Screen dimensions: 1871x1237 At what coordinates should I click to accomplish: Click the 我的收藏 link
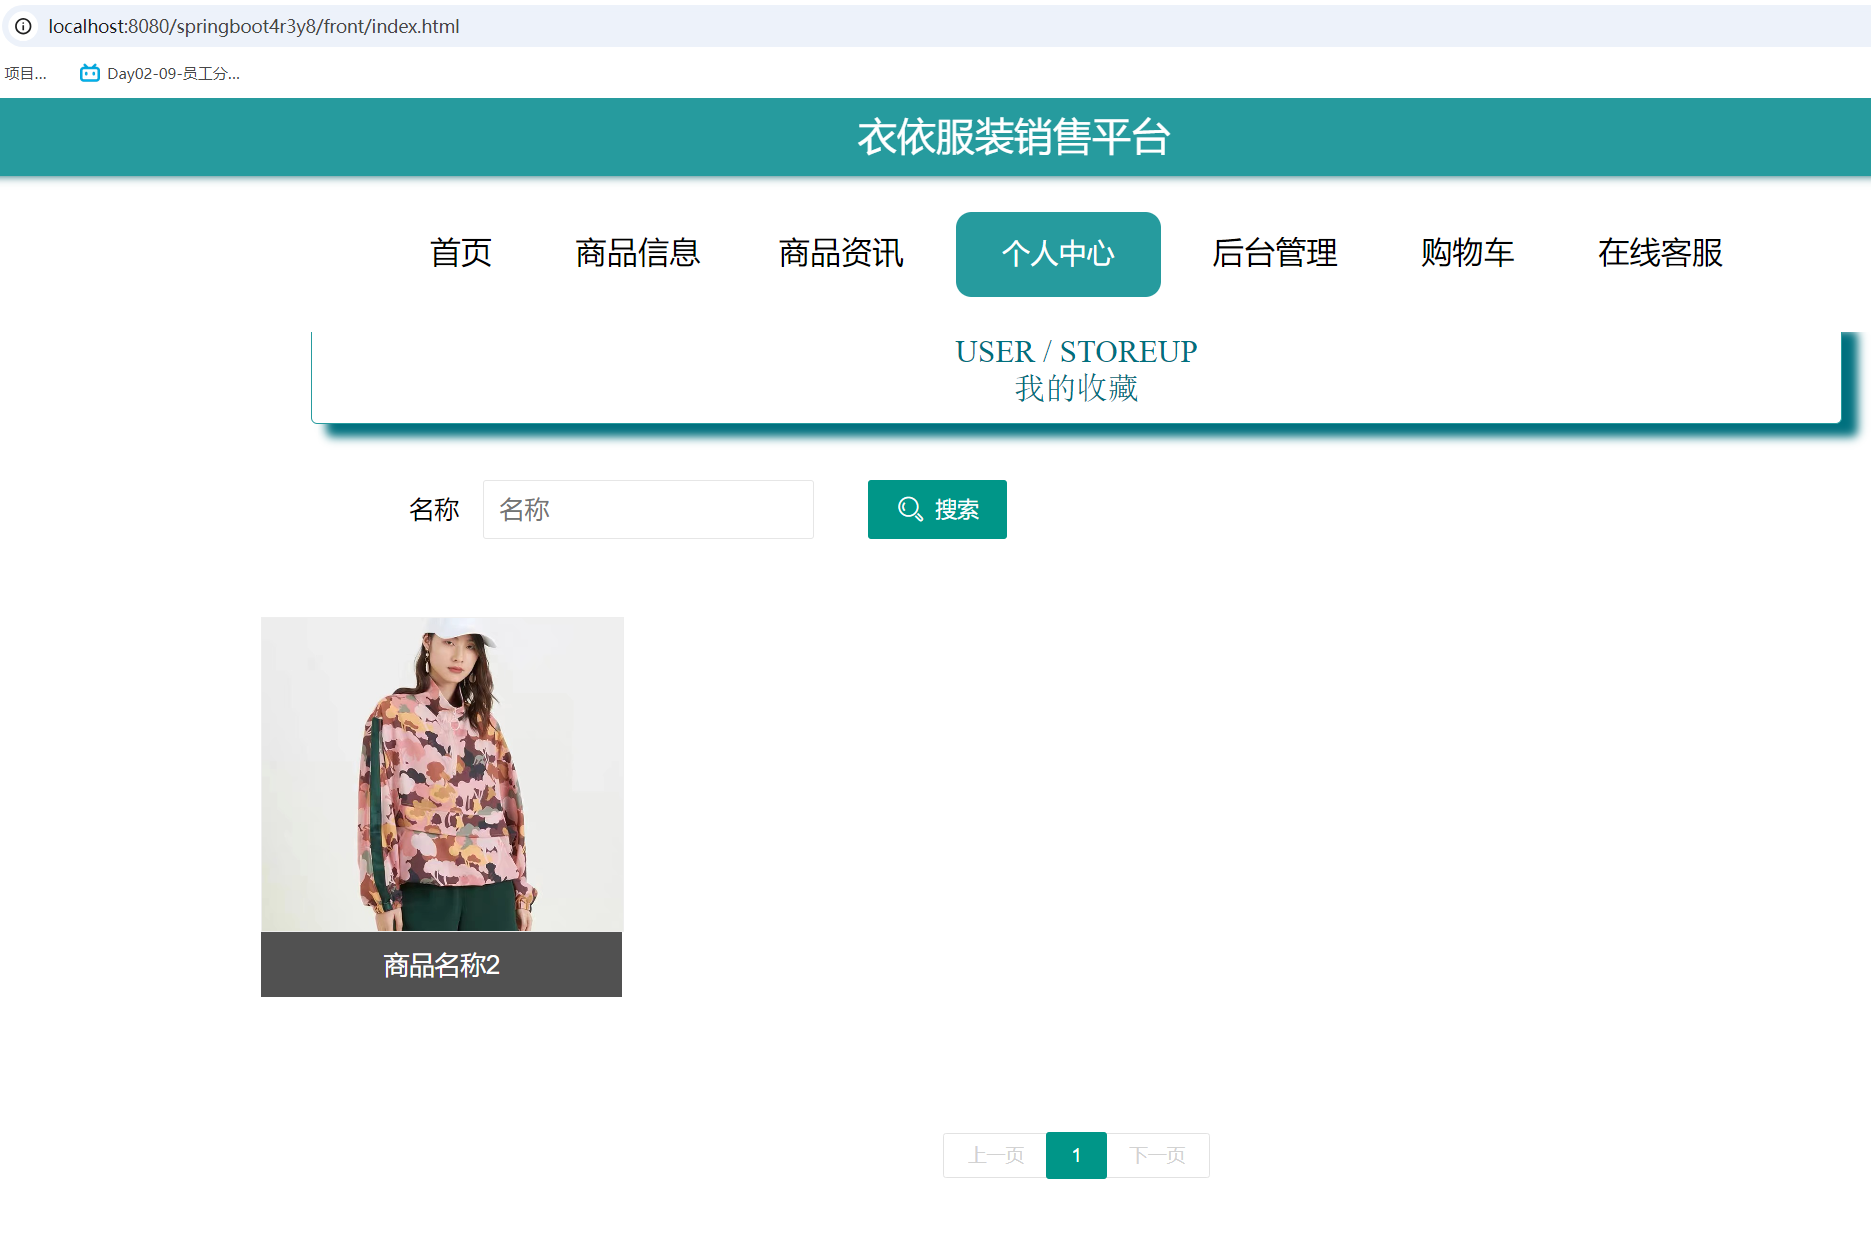(1076, 389)
